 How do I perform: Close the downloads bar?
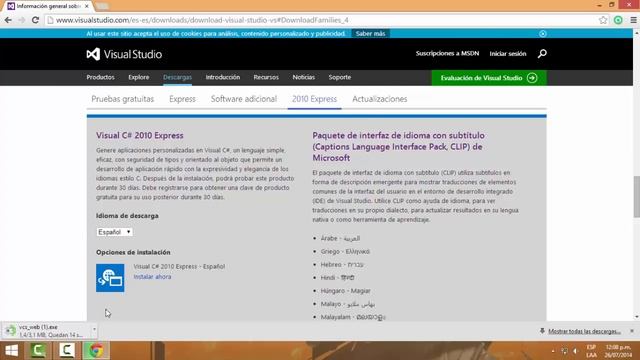[632, 331]
